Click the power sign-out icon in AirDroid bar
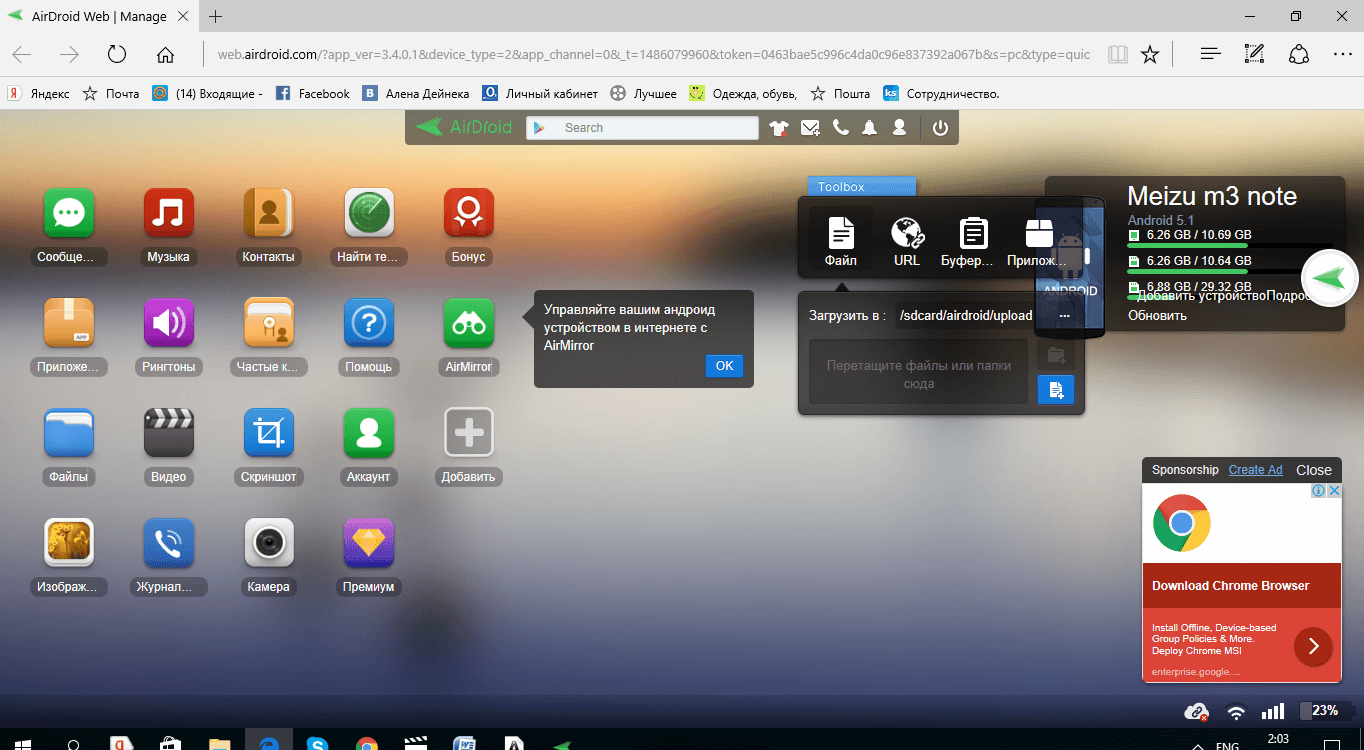 940,128
